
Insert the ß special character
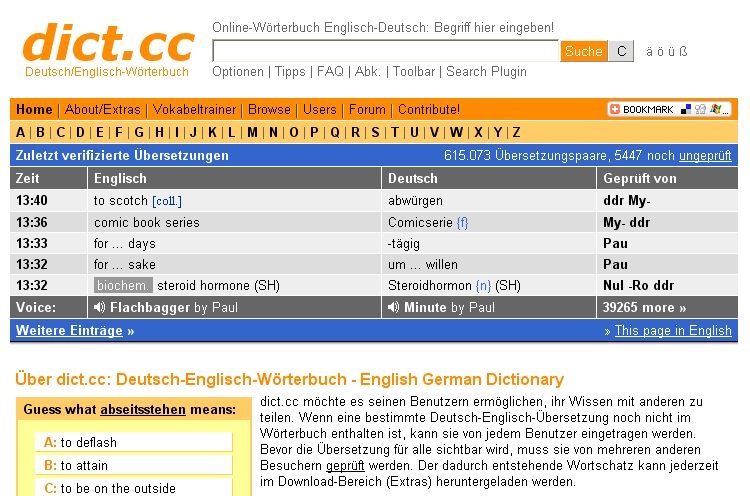(x=684, y=51)
